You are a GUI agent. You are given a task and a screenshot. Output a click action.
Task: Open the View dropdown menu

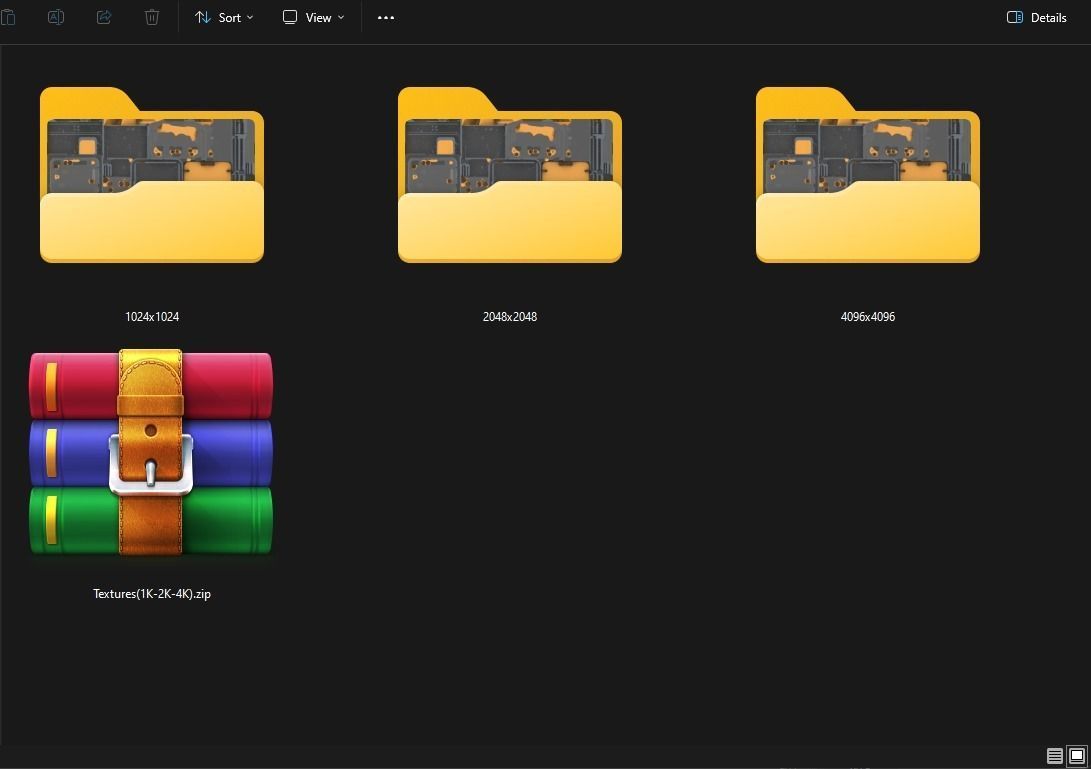(314, 17)
